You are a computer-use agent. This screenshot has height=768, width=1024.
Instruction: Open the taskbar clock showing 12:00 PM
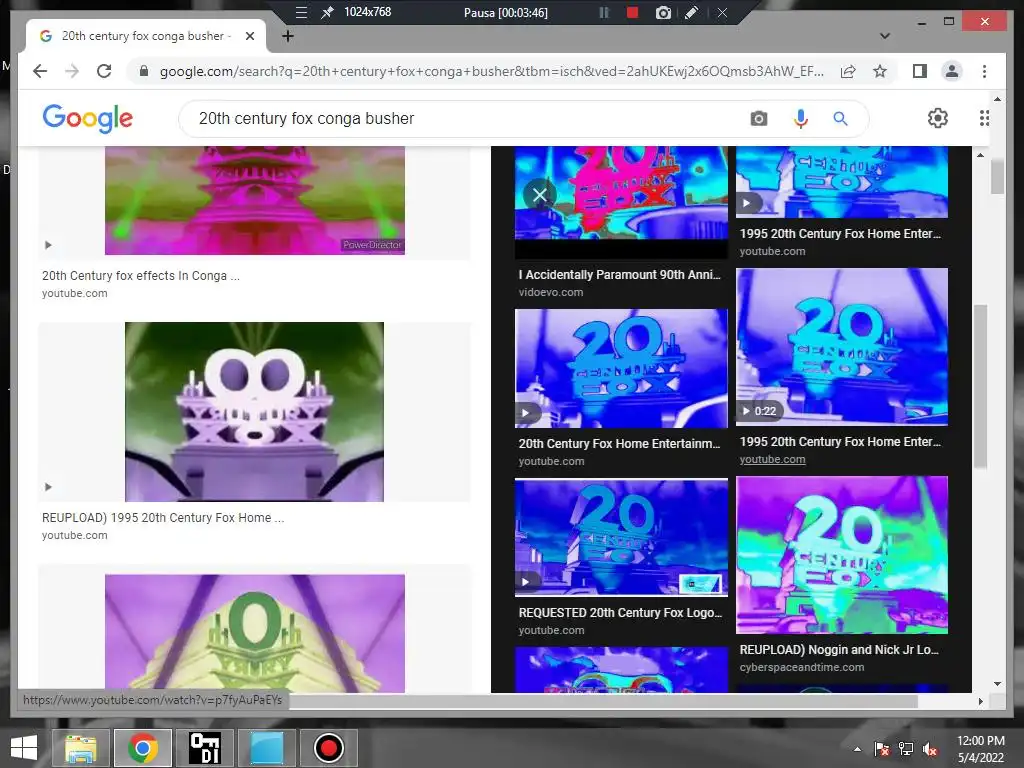coord(980,749)
